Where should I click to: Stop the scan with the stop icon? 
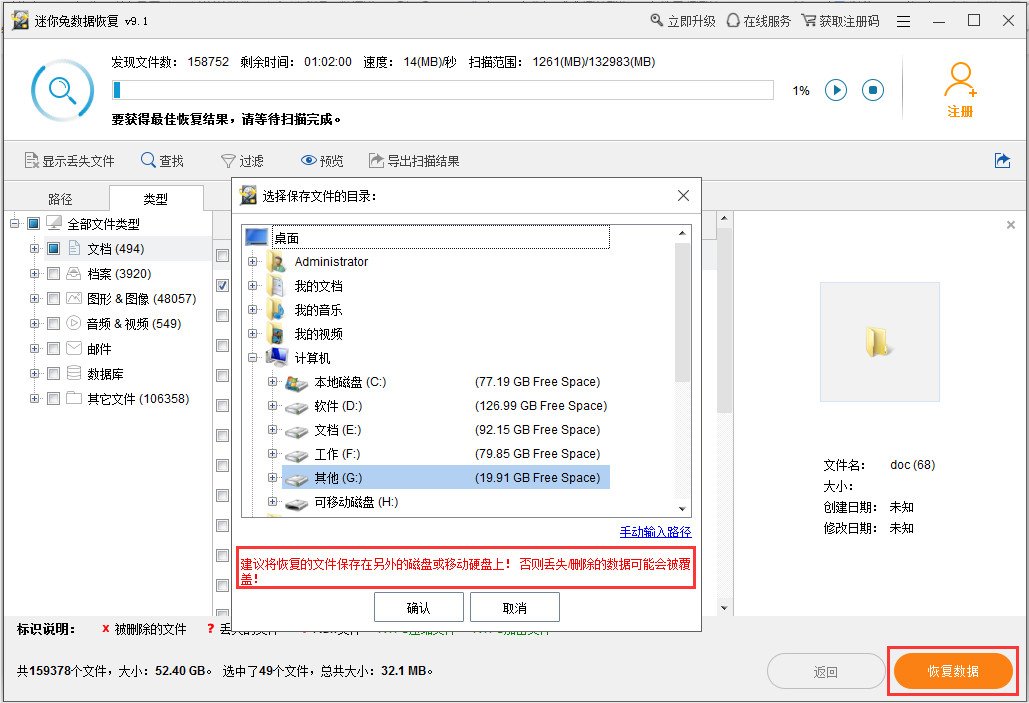click(x=872, y=90)
